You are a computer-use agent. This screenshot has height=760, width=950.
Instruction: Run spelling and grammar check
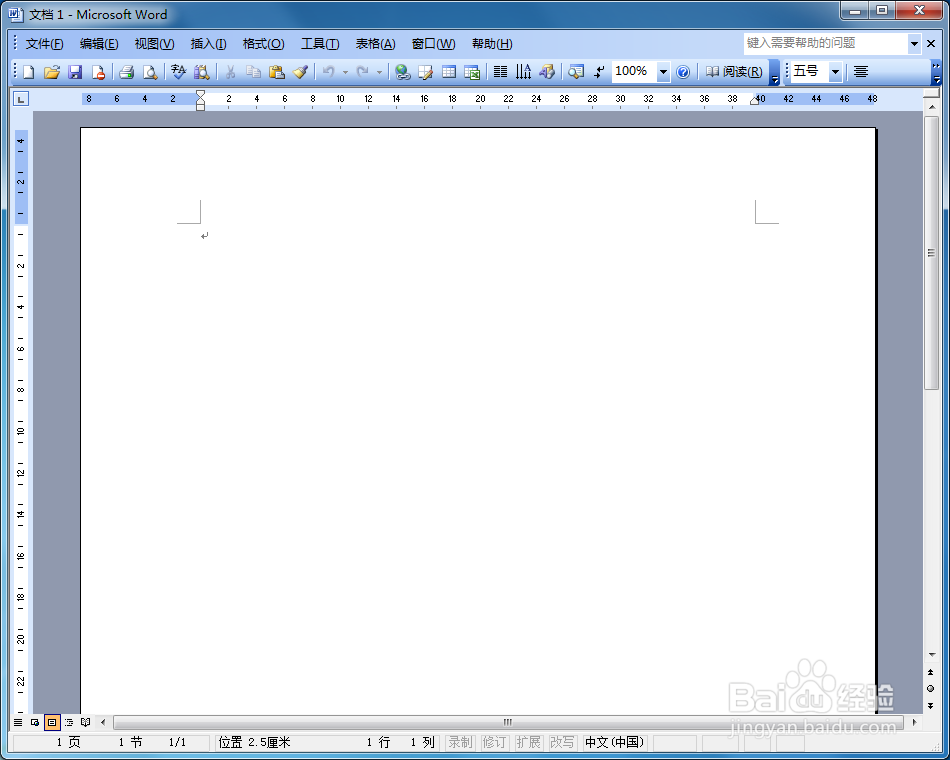point(178,72)
